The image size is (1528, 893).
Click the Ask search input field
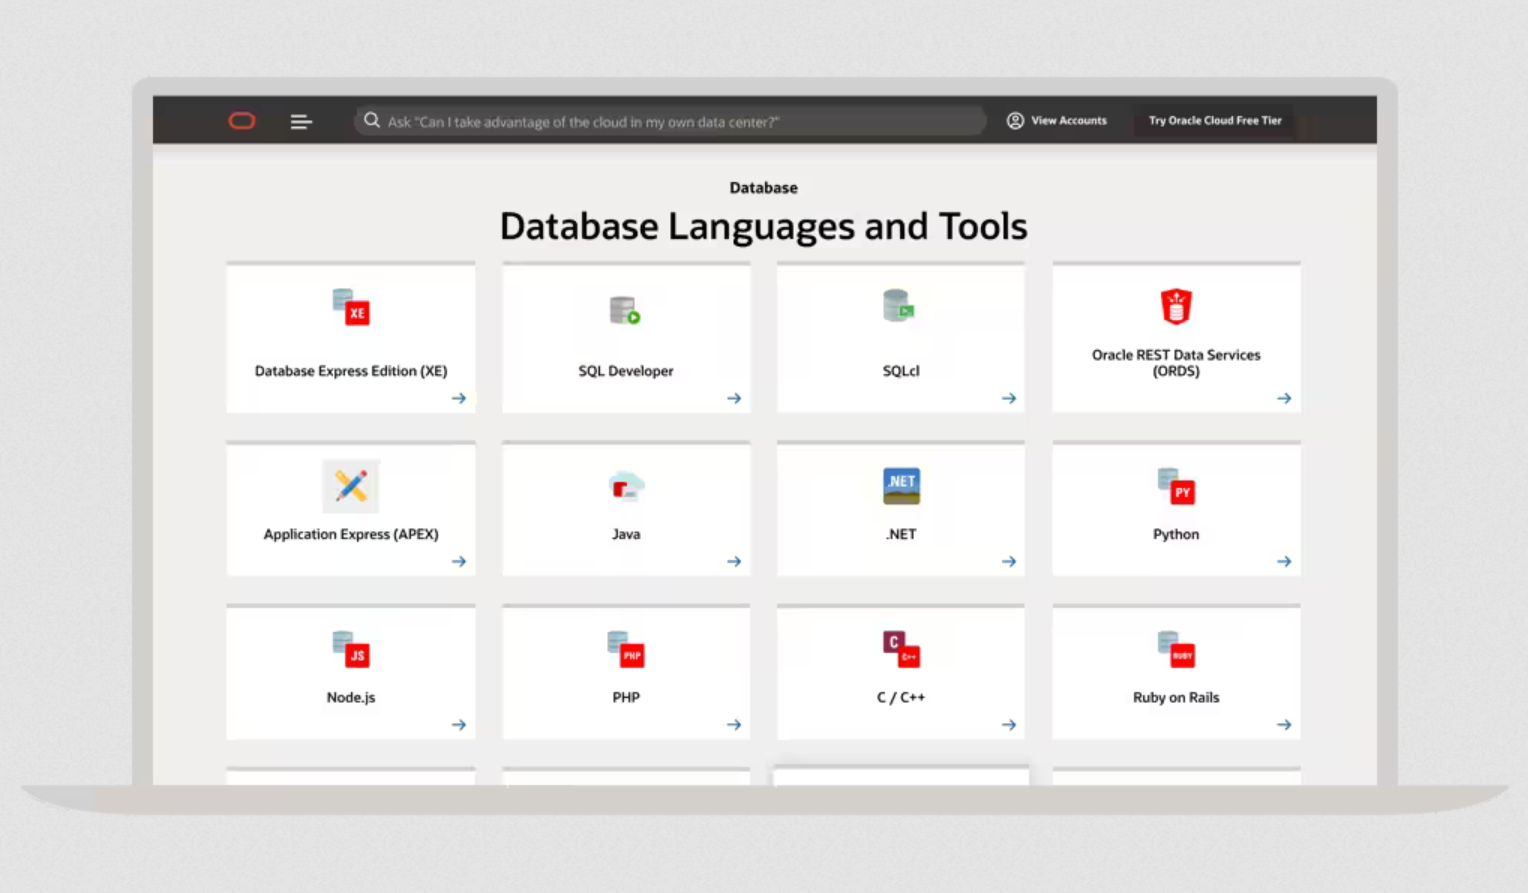click(670, 121)
